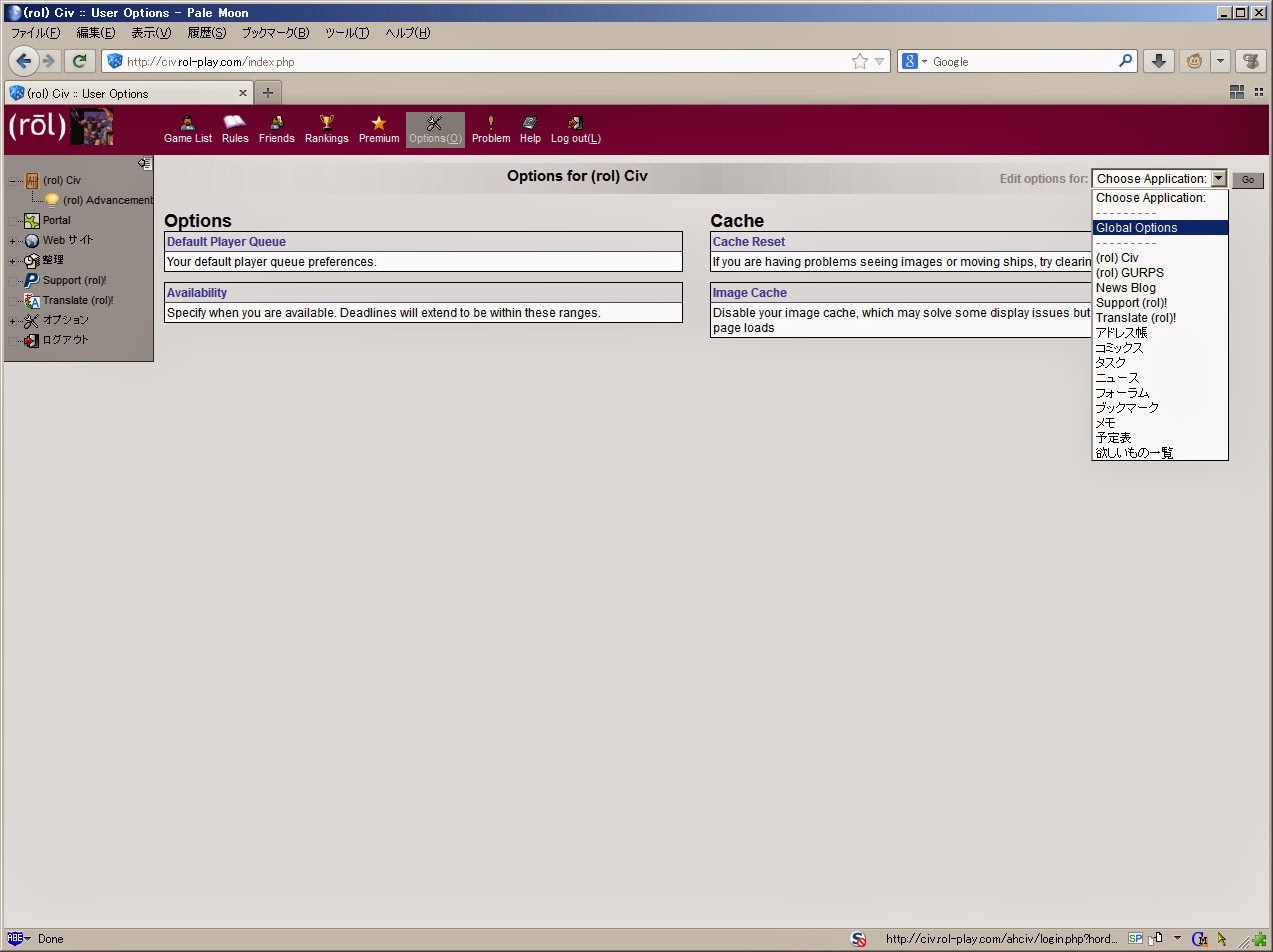The image size is (1273, 952).
Task: Toggle the Choose Application dropdown arrow
Action: point(1218,178)
